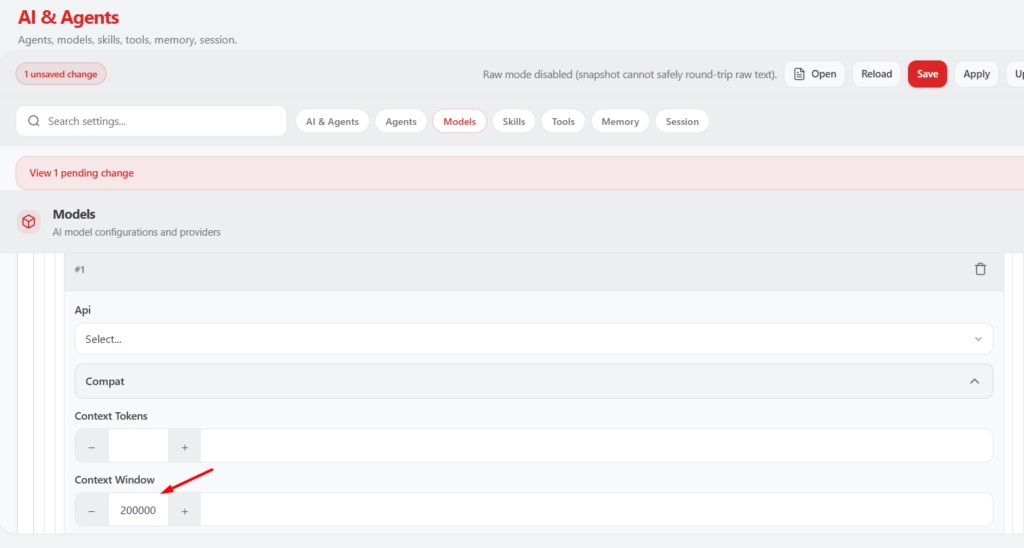Click the red Save button
The width and height of the screenshot is (1024, 548).
pos(927,74)
